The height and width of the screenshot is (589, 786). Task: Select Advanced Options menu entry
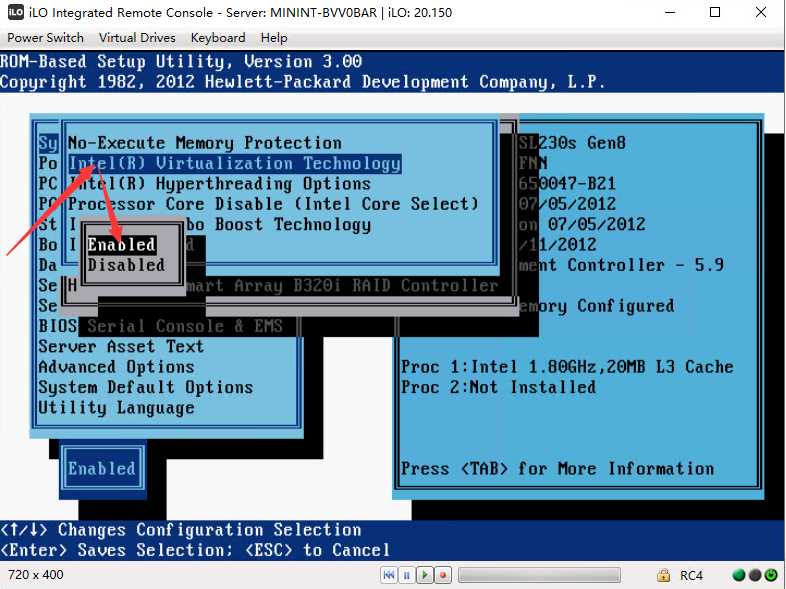pos(116,367)
